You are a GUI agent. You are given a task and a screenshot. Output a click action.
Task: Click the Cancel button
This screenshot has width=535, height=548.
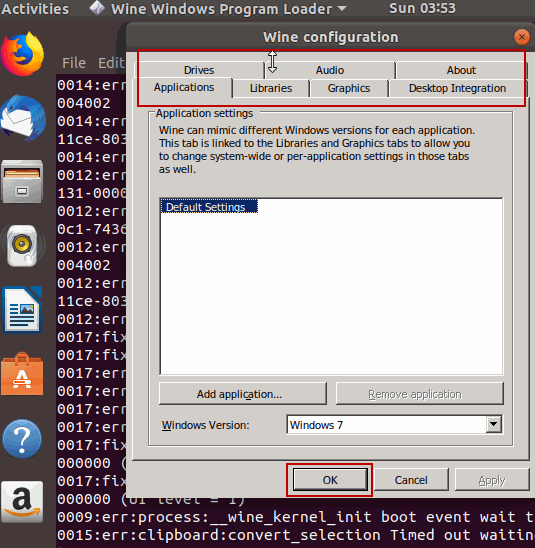tap(411, 480)
